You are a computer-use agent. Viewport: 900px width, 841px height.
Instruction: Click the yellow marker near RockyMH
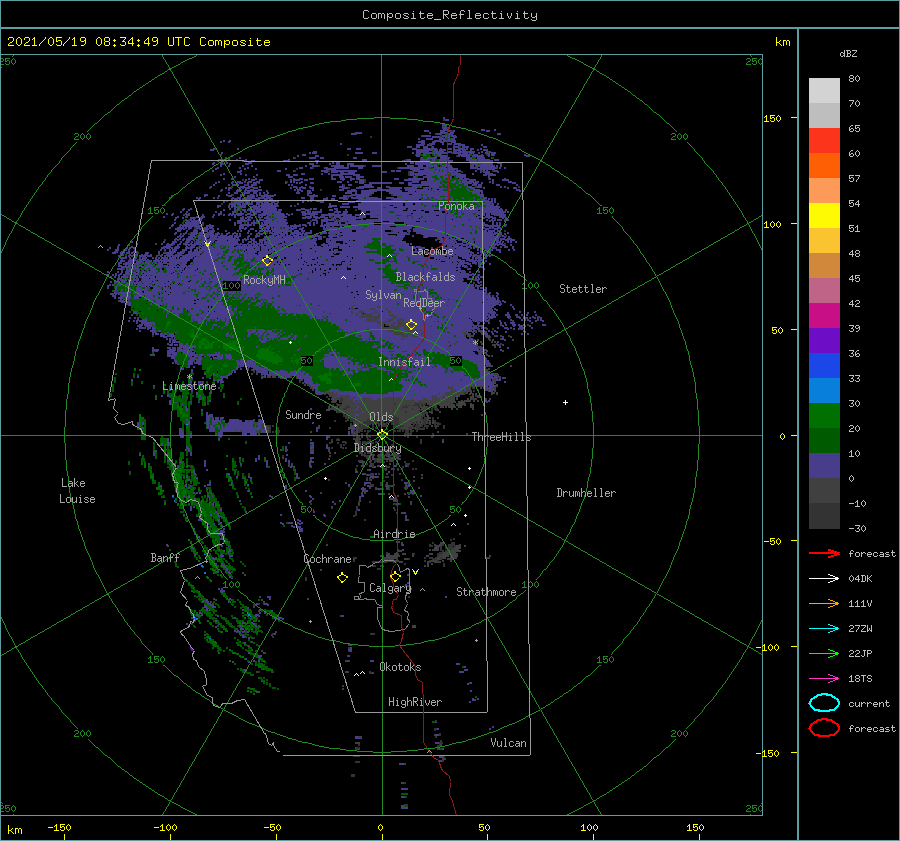(x=267, y=261)
